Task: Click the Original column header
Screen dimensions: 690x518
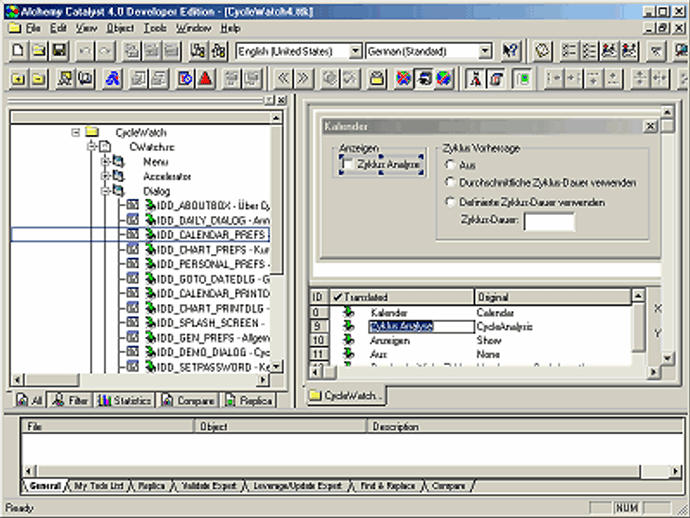Action: point(553,297)
